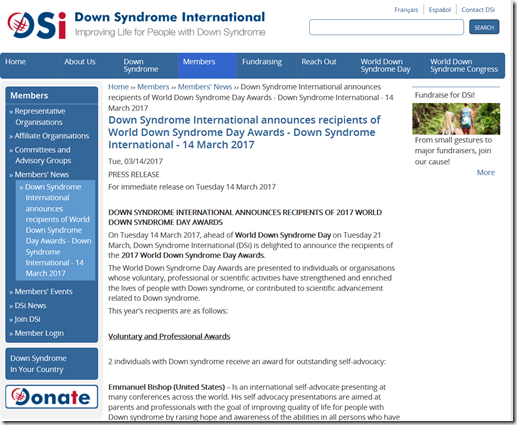
Task: Open the Contact DSi link
Action: (x=478, y=10)
